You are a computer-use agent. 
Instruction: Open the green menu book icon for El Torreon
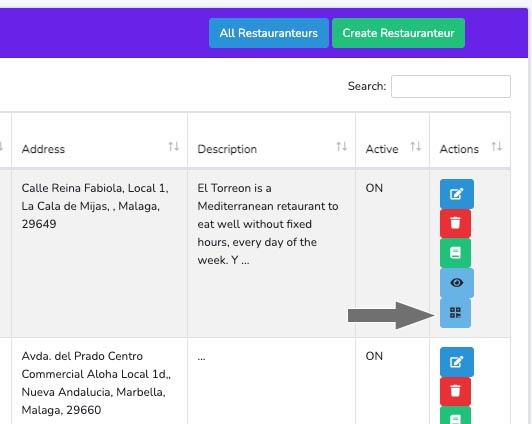[x=455, y=253]
